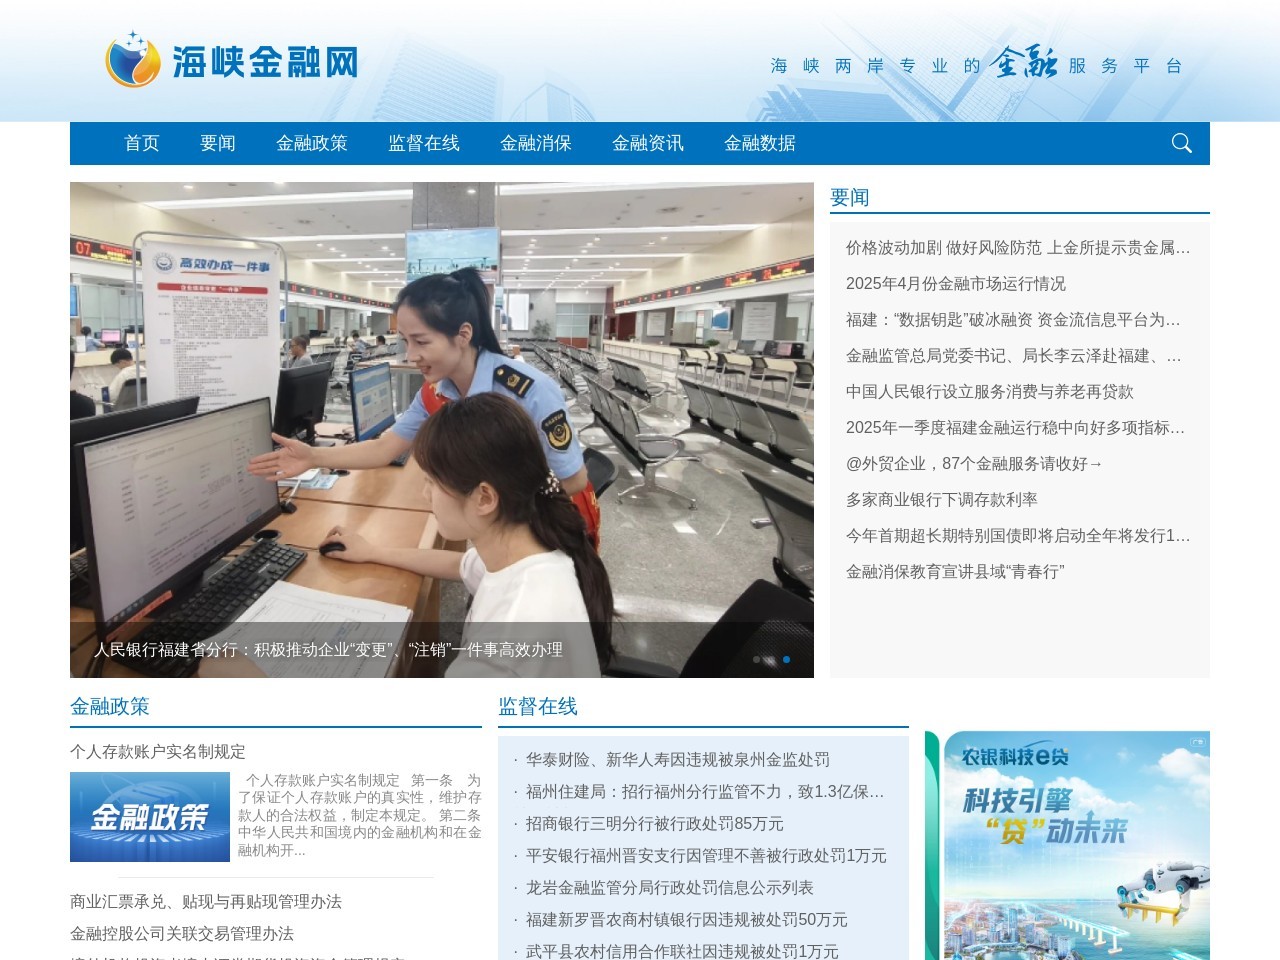This screenshot has width=1280, height=960.
Task: Open 福州住建局：招行福州分行监管不力 article
Action: pos(705,792)
